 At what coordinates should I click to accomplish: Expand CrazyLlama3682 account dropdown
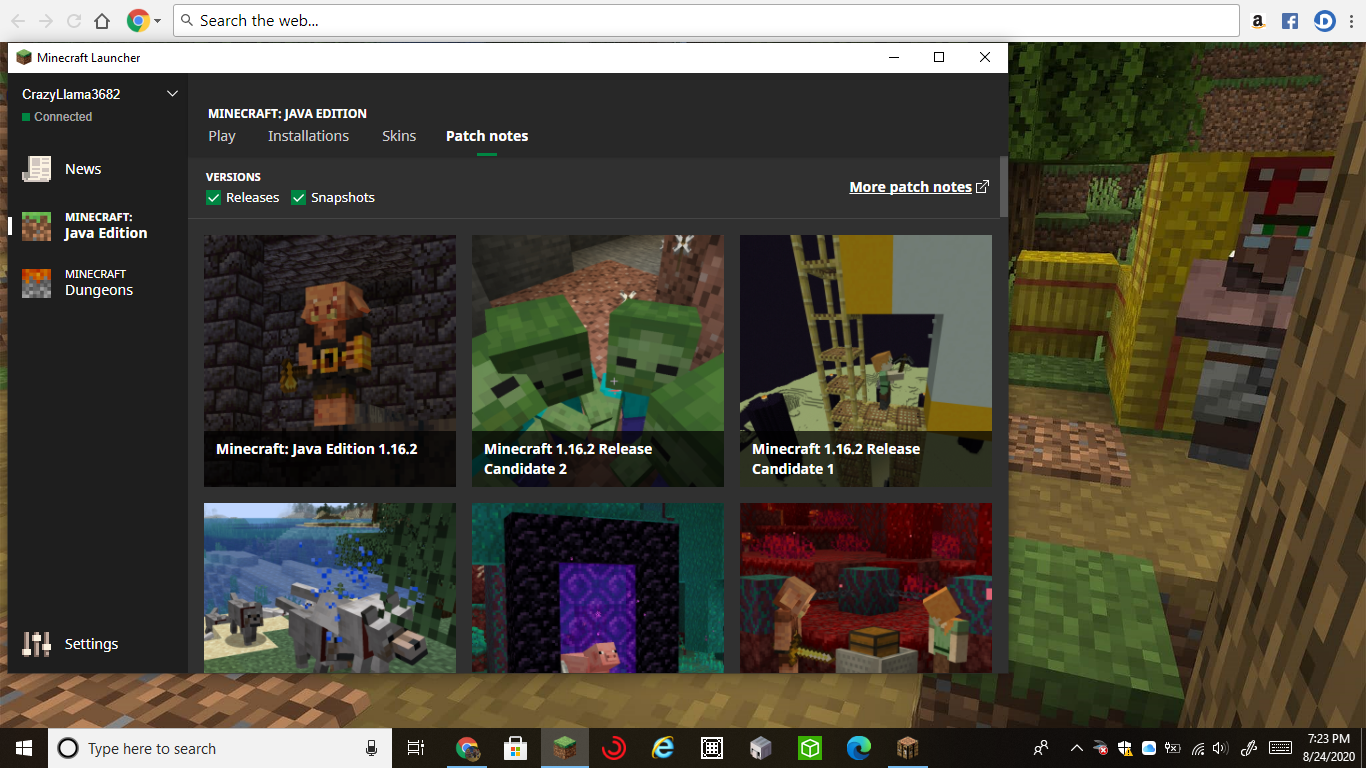click(172, 94)
